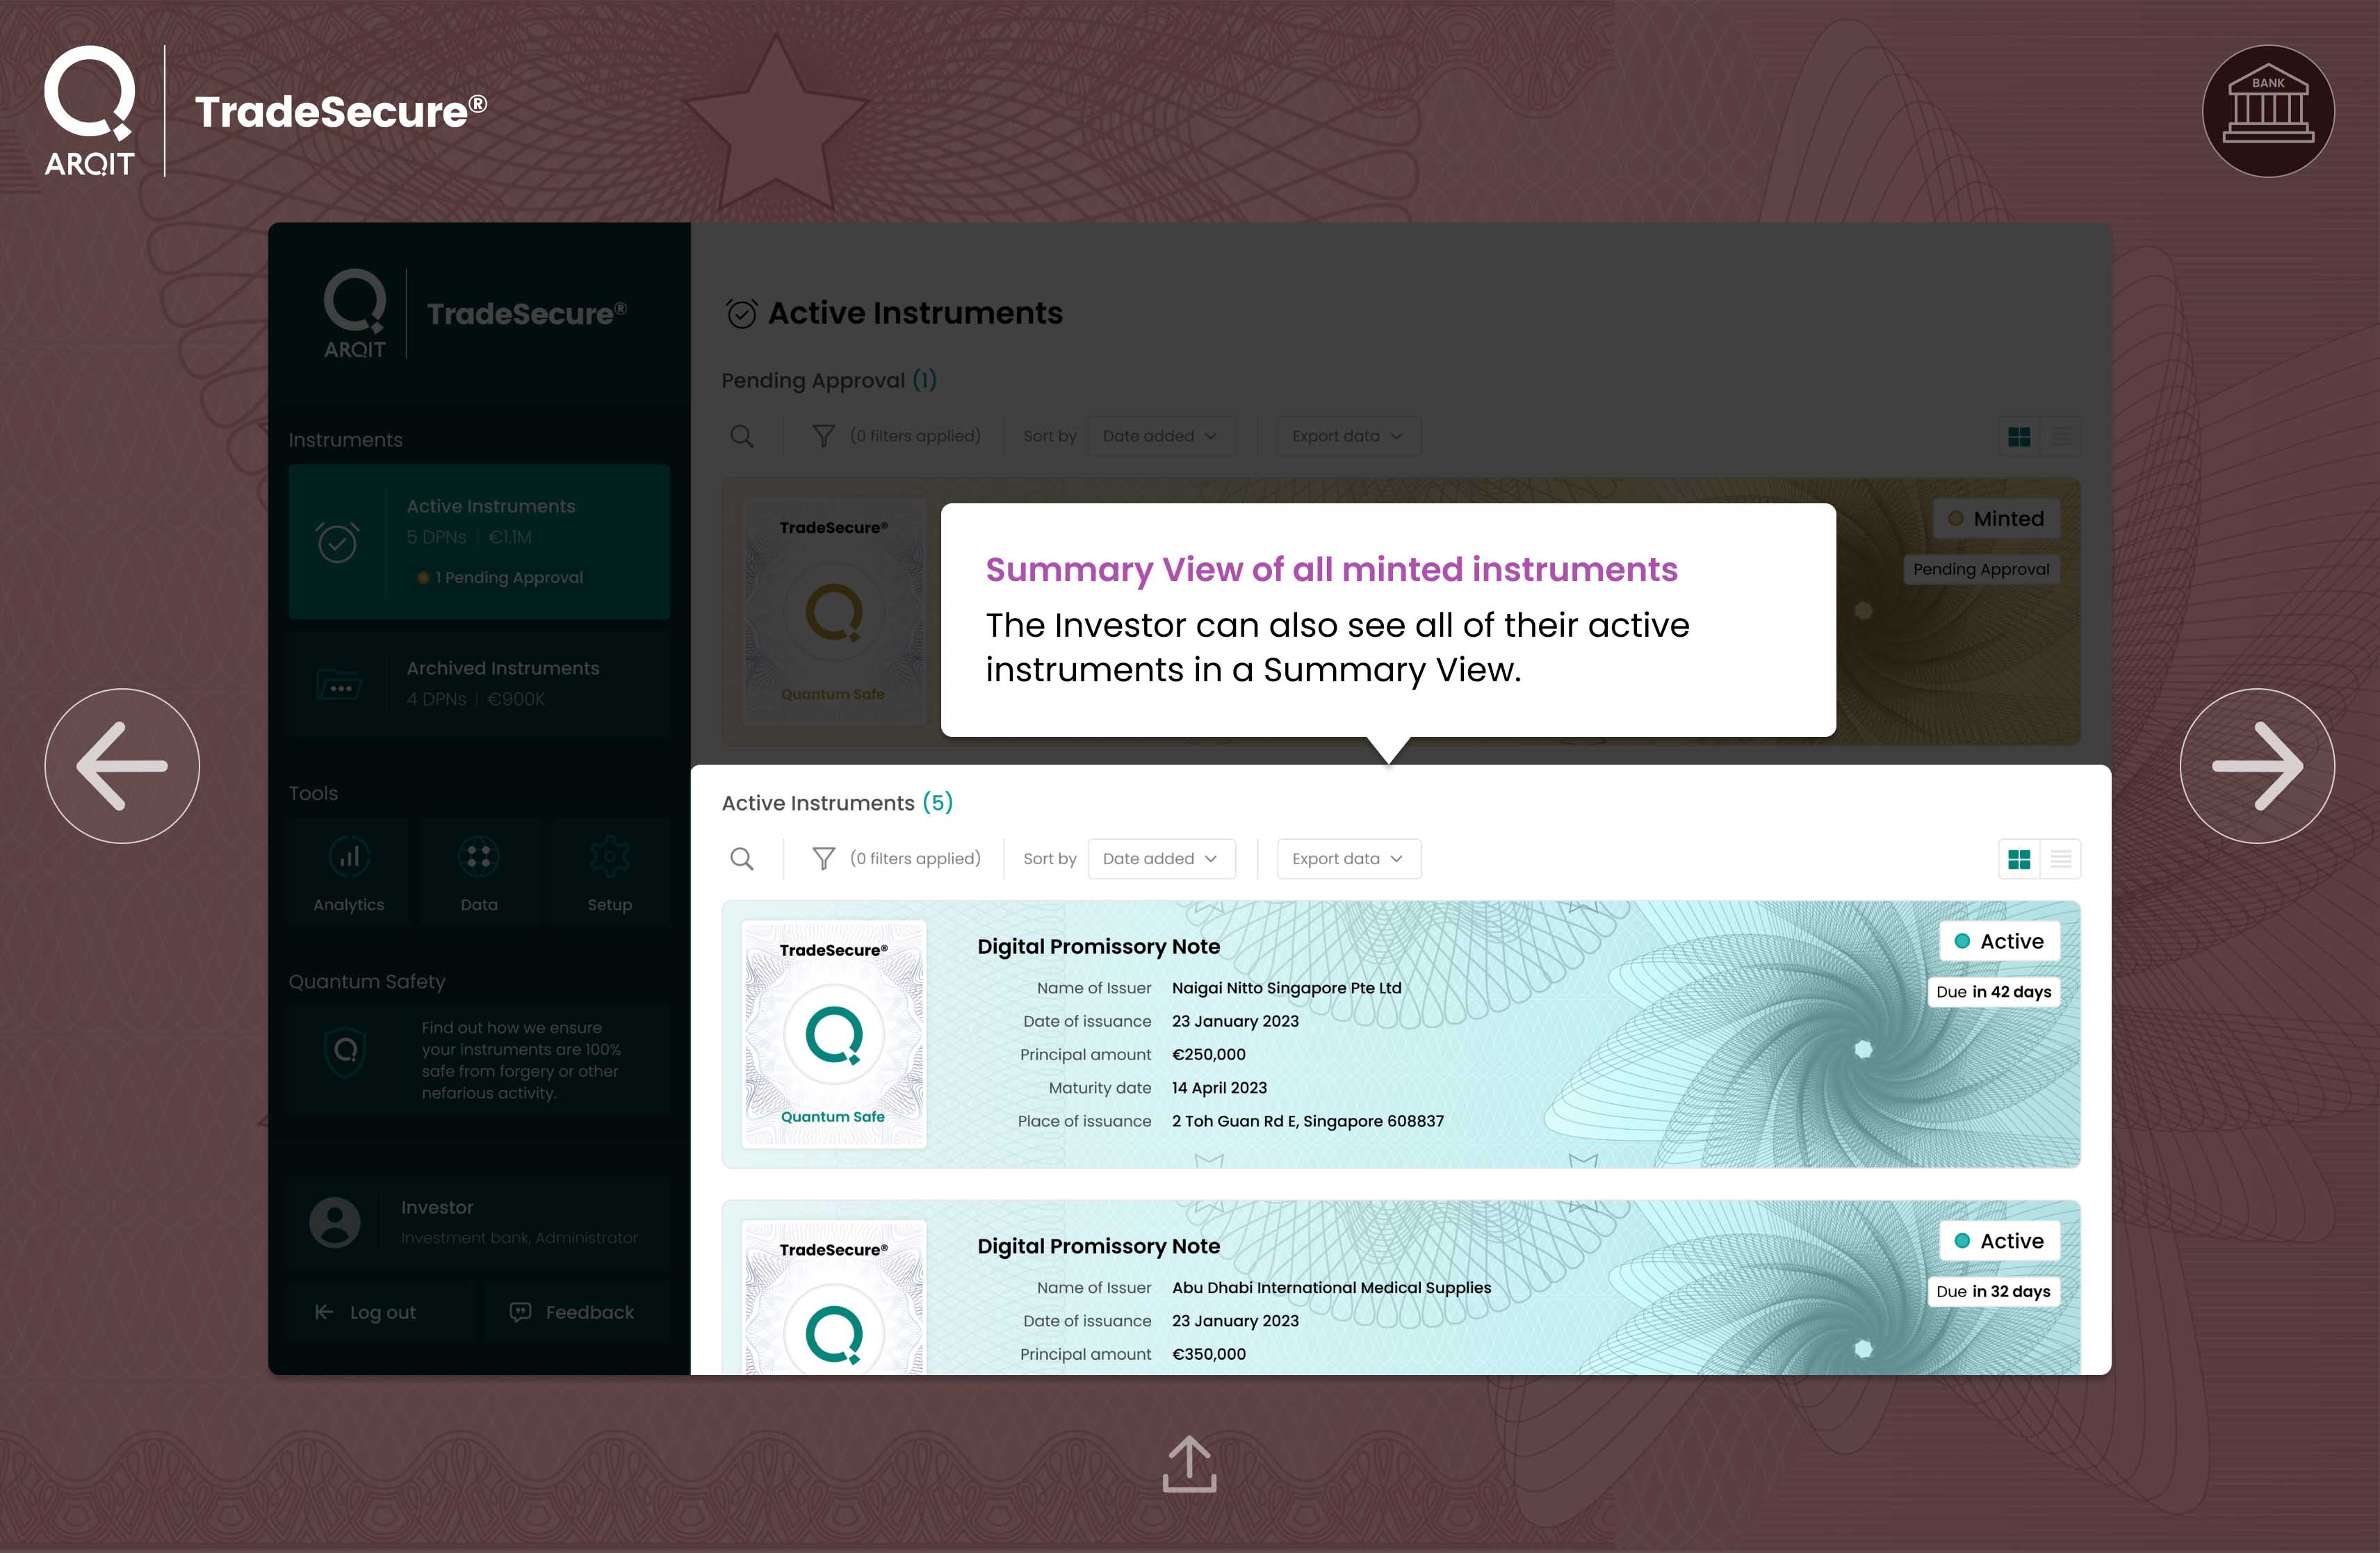This screenshot has height=1553, width=2380.
Task: Open Date added dropdown in Pending Approval section
Action: click(x=1161, y=436)
